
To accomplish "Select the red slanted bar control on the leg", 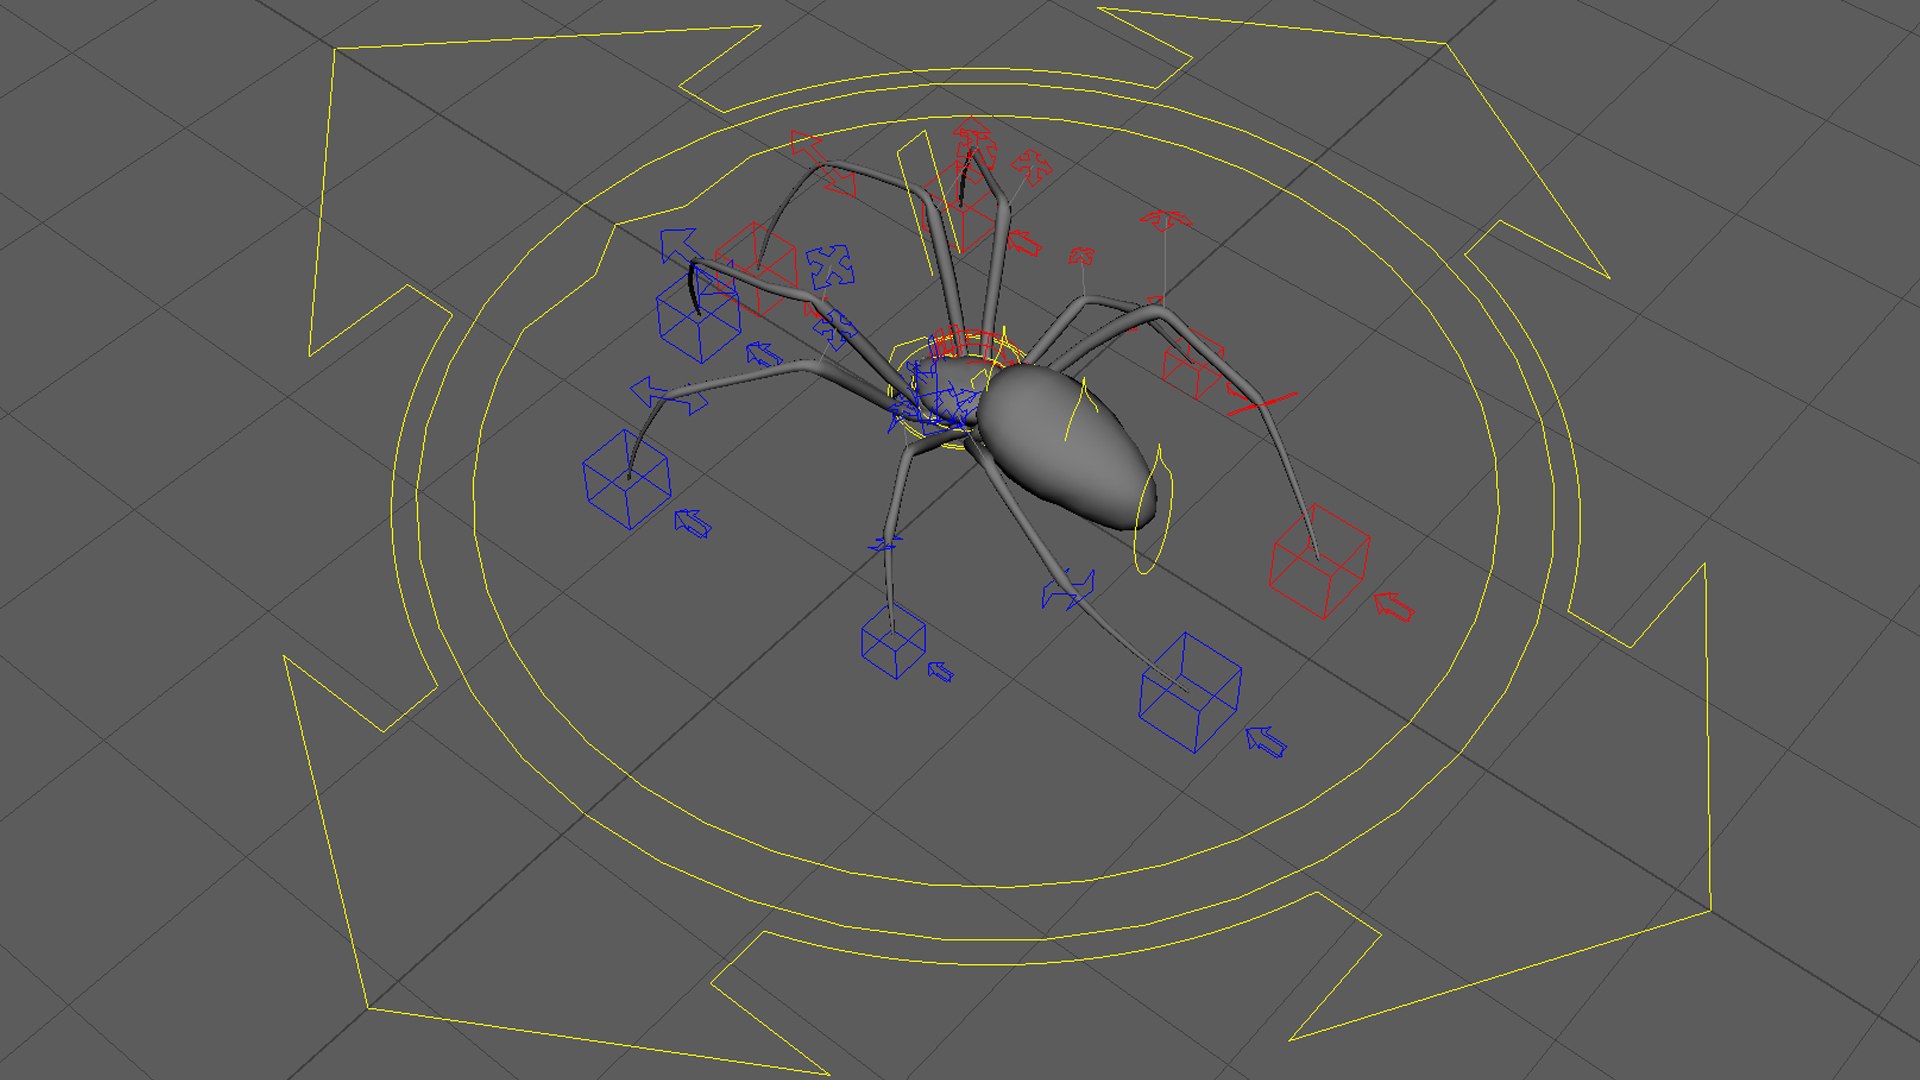I will (1262, 403).
